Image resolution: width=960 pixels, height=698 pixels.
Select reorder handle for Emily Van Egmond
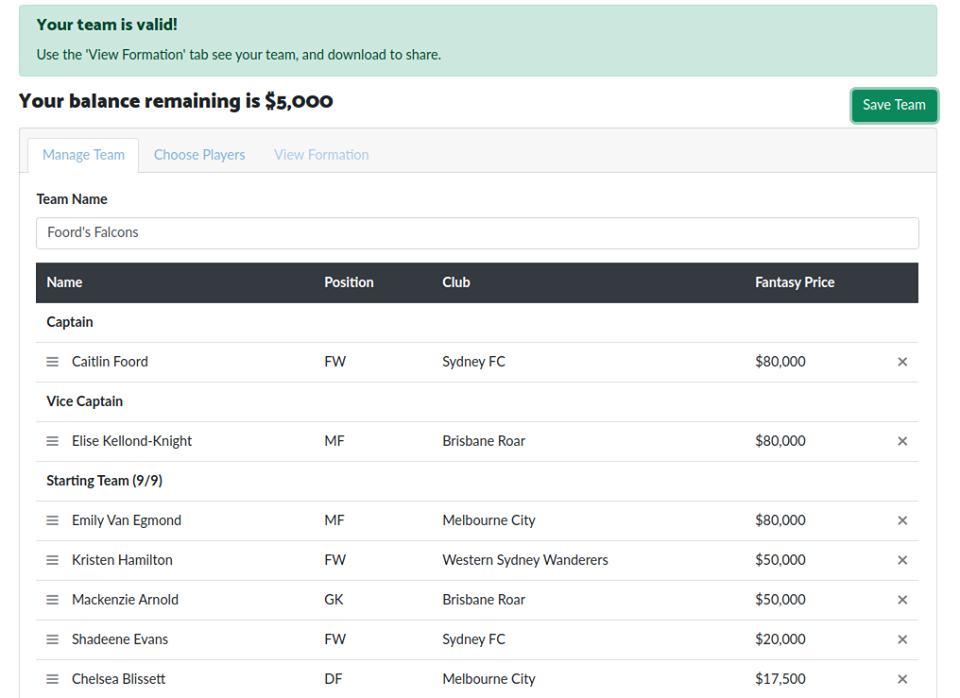[x=53, y=521]
